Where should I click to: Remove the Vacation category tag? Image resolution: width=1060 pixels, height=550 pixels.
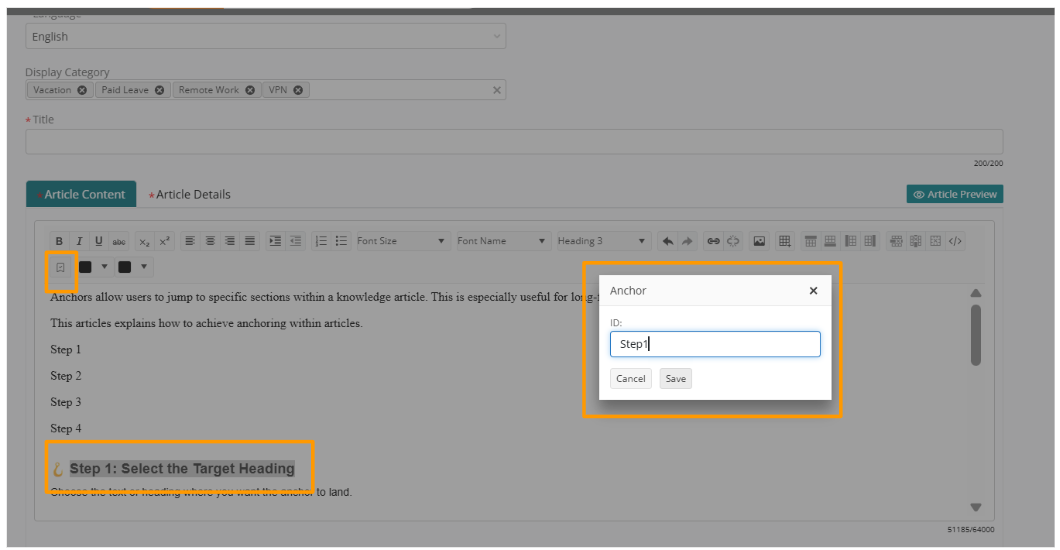82,90
